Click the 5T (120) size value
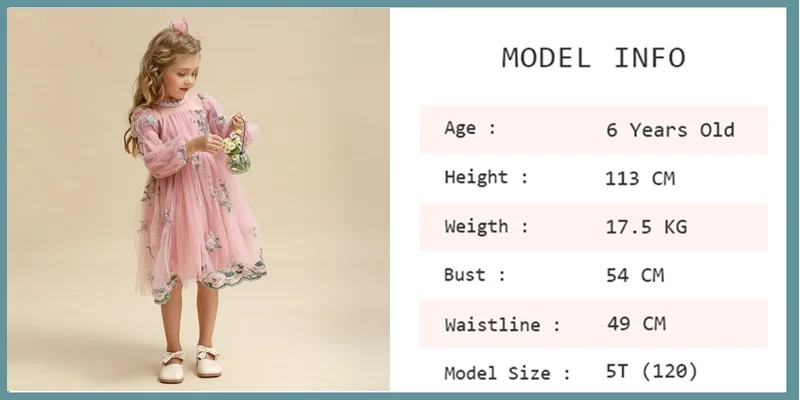The width and height of the screenshot is (800, 400). click(x=652, y=371)
